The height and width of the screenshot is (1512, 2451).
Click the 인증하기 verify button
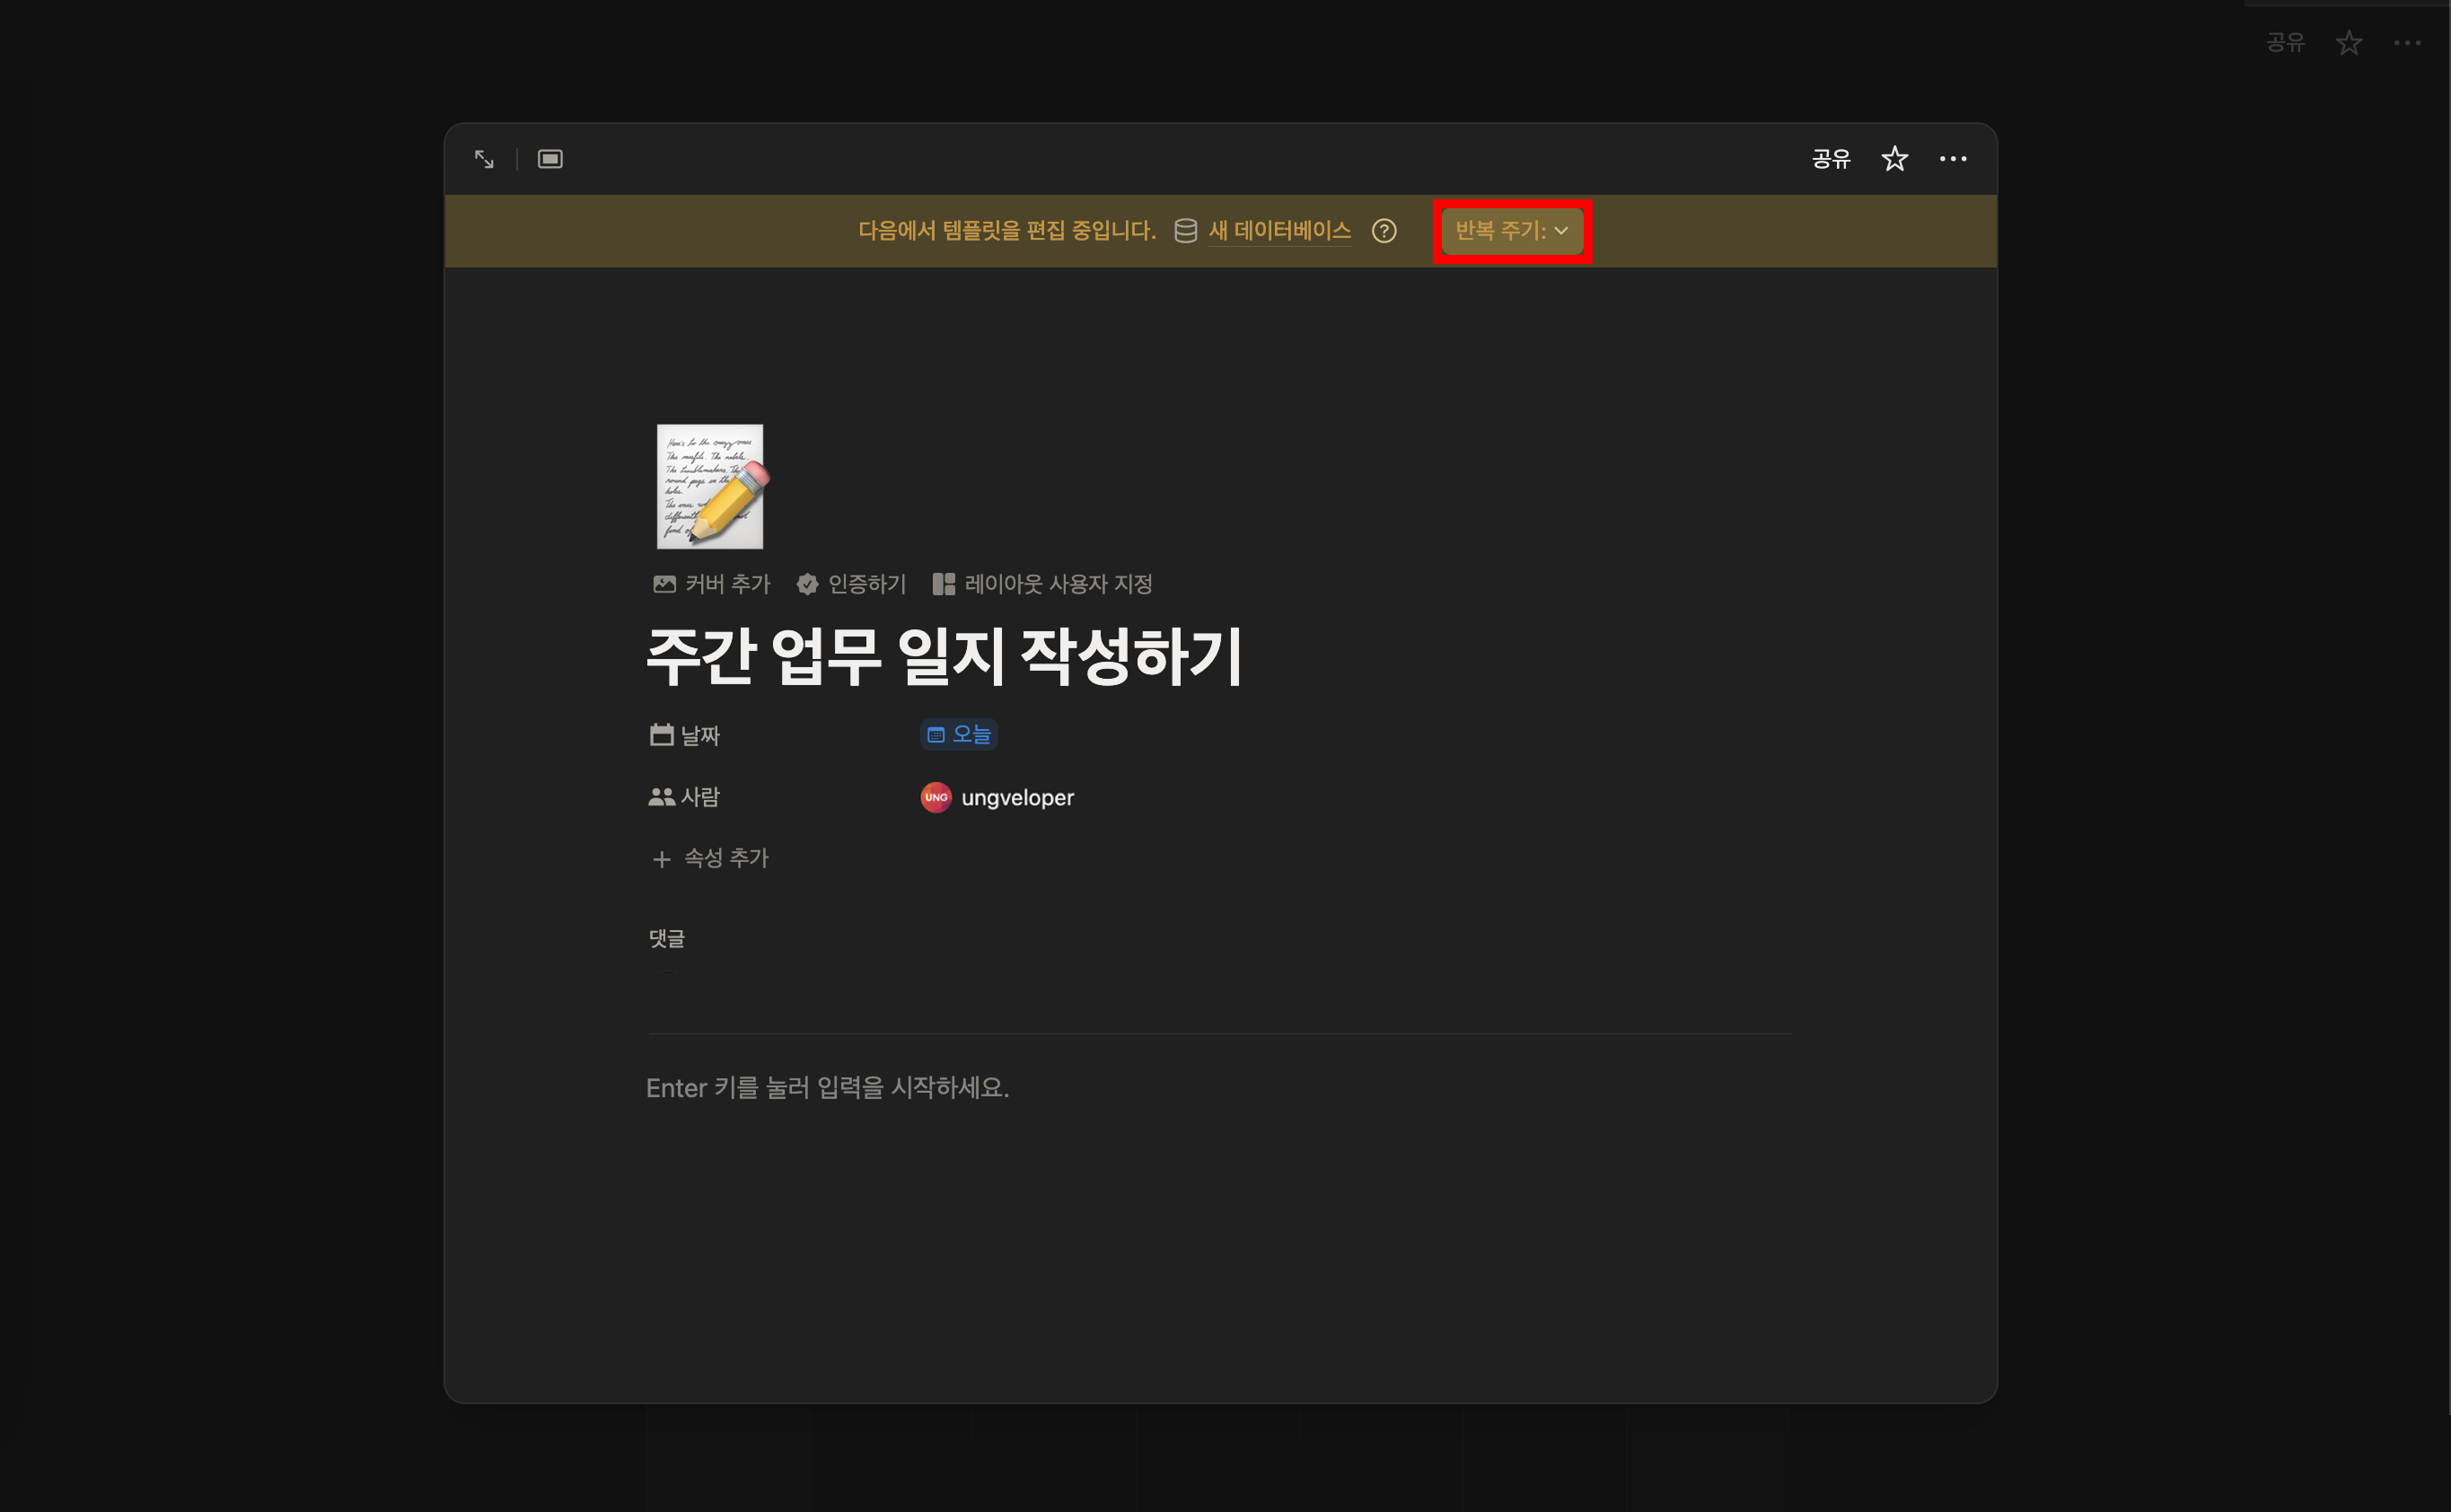tap(852, 584)
